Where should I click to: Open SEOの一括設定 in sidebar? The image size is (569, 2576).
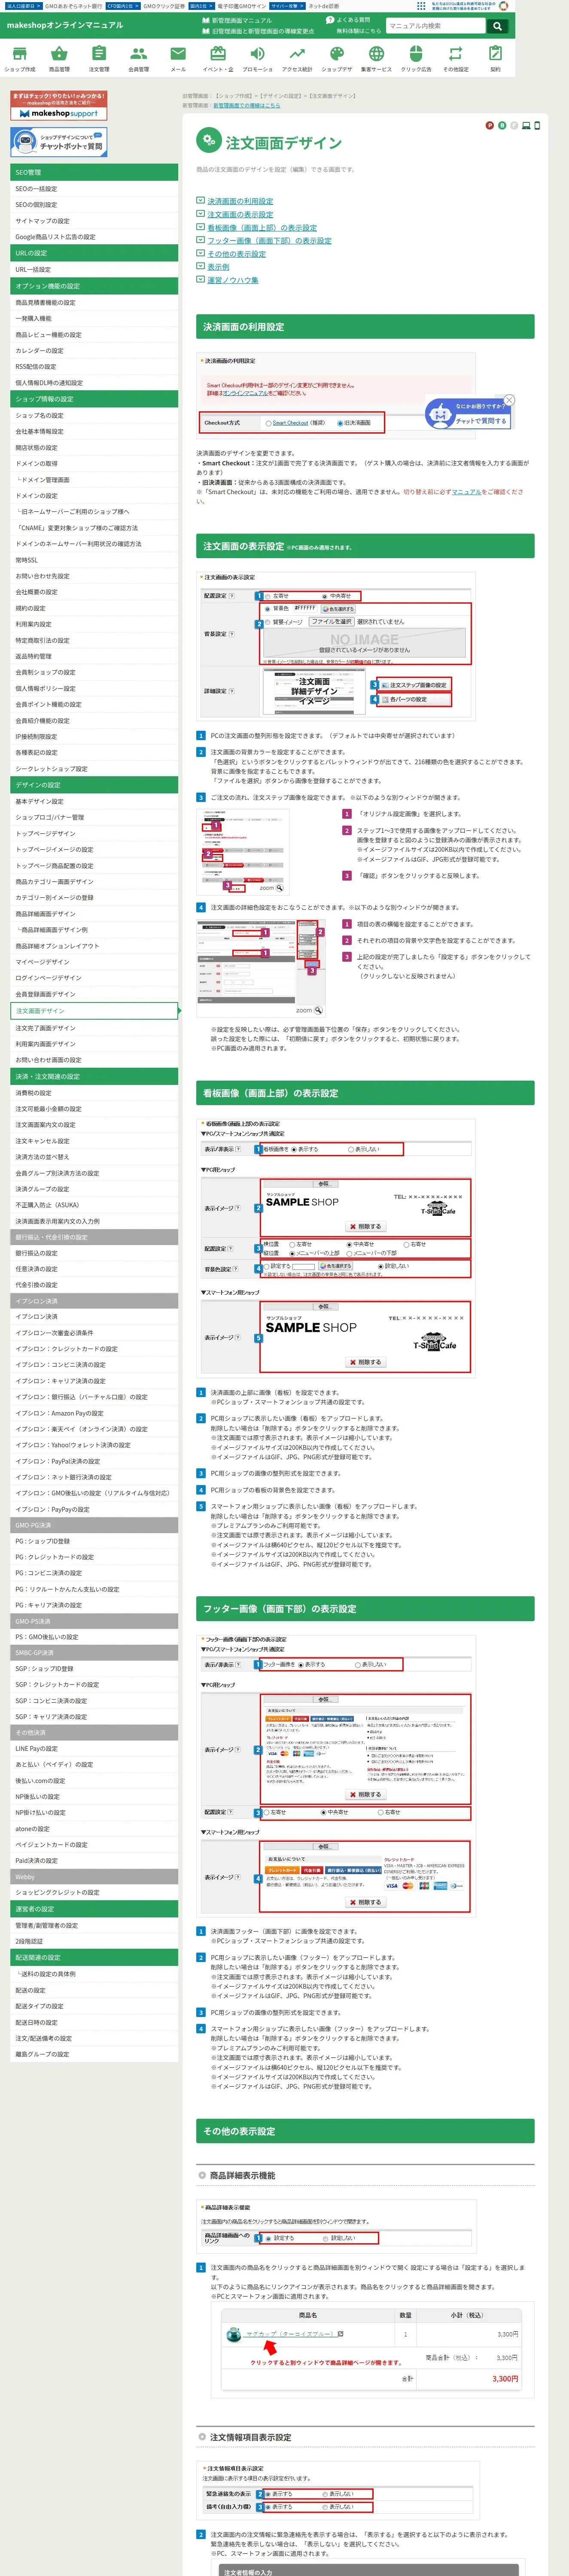(x=94, y=189)
